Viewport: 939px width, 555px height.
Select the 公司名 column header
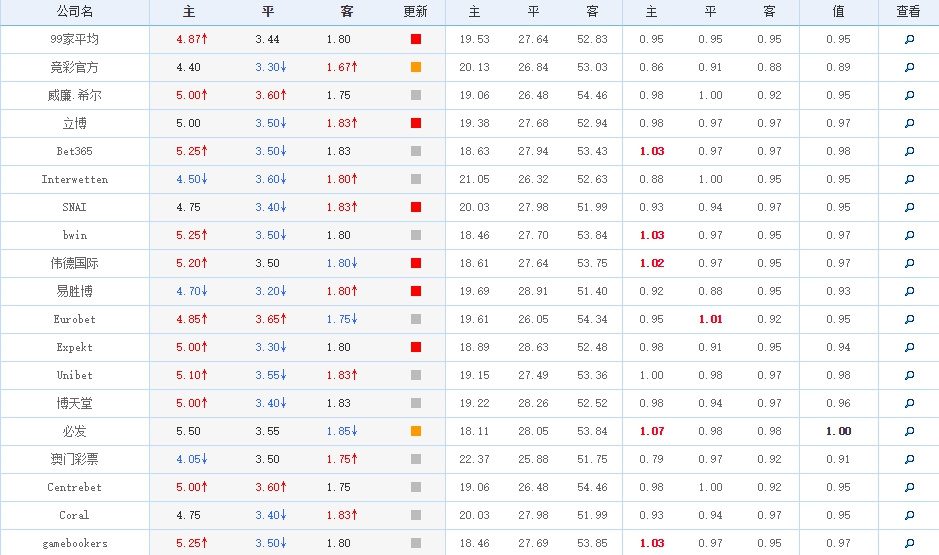(x=74, y=11)
